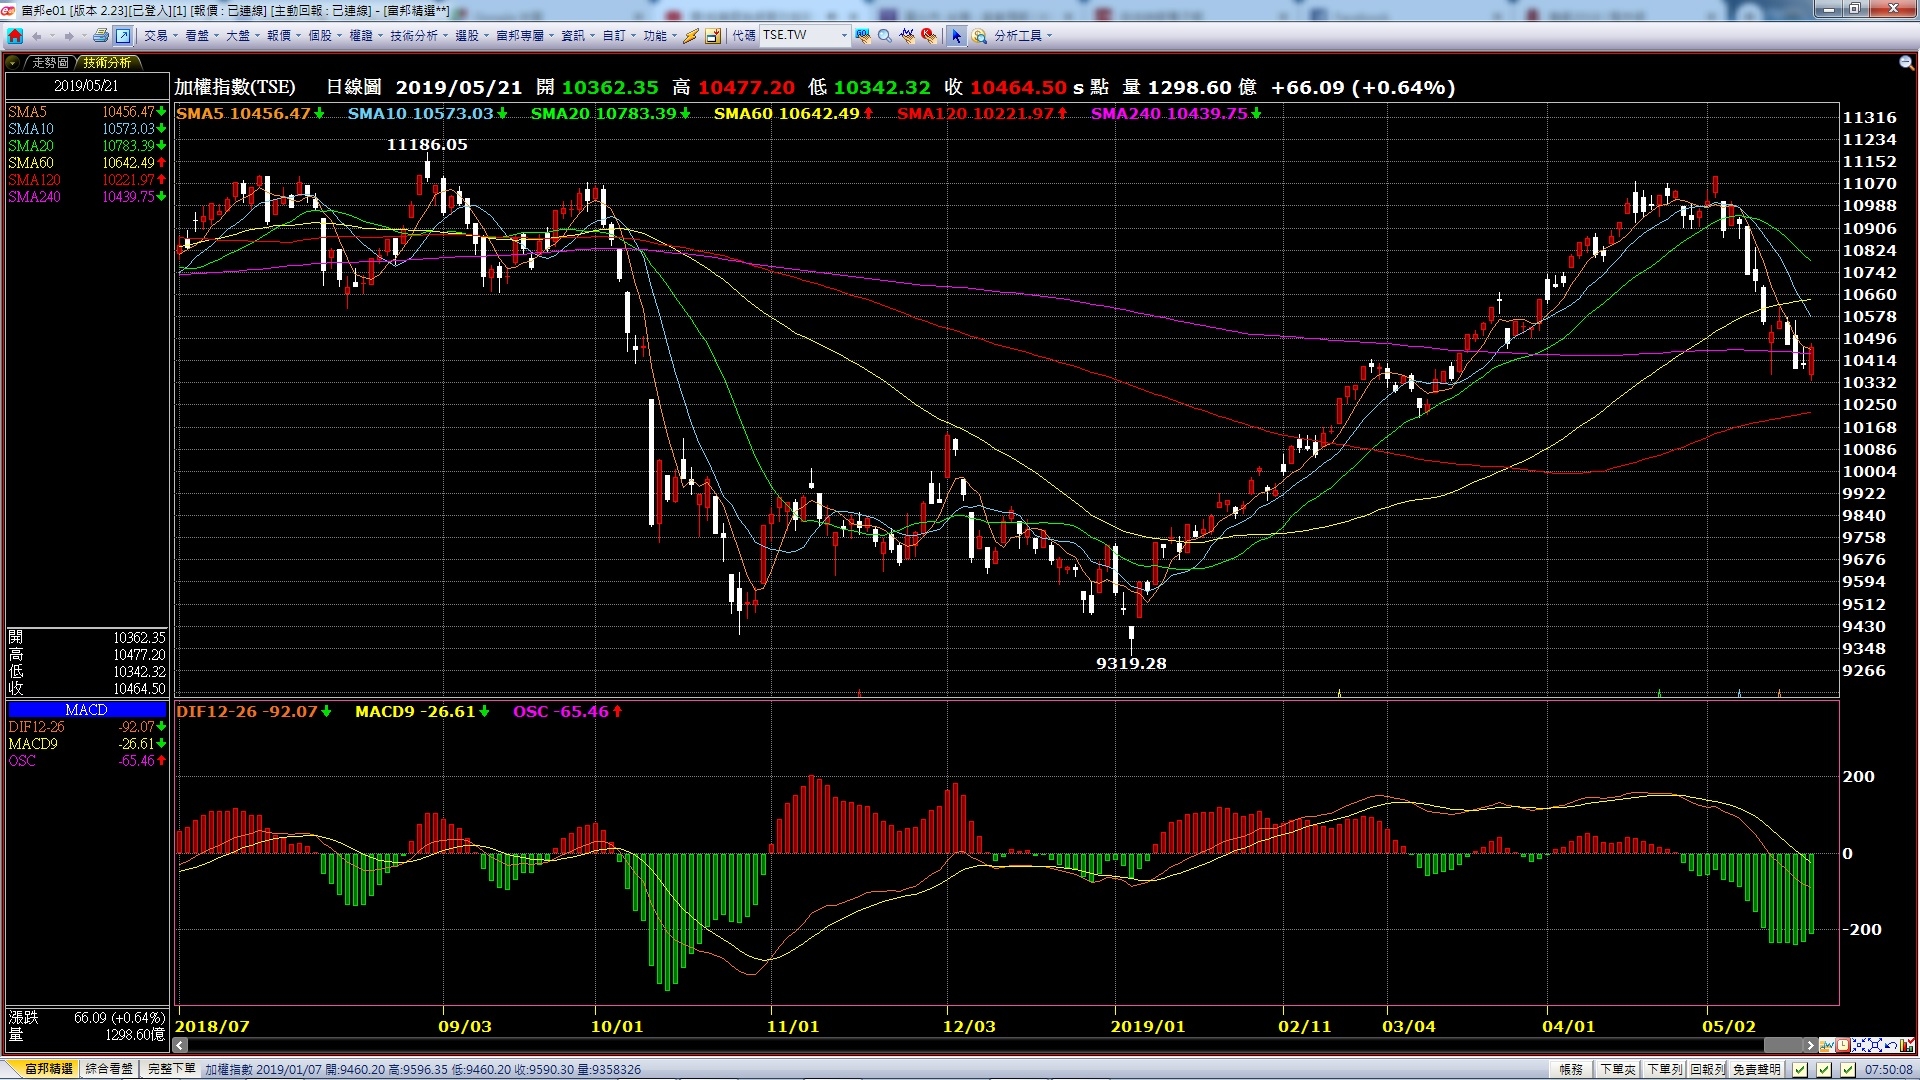
Task: Click the 免責聲明 button
Action: pyautogui.click(x=1756, y=1069)
